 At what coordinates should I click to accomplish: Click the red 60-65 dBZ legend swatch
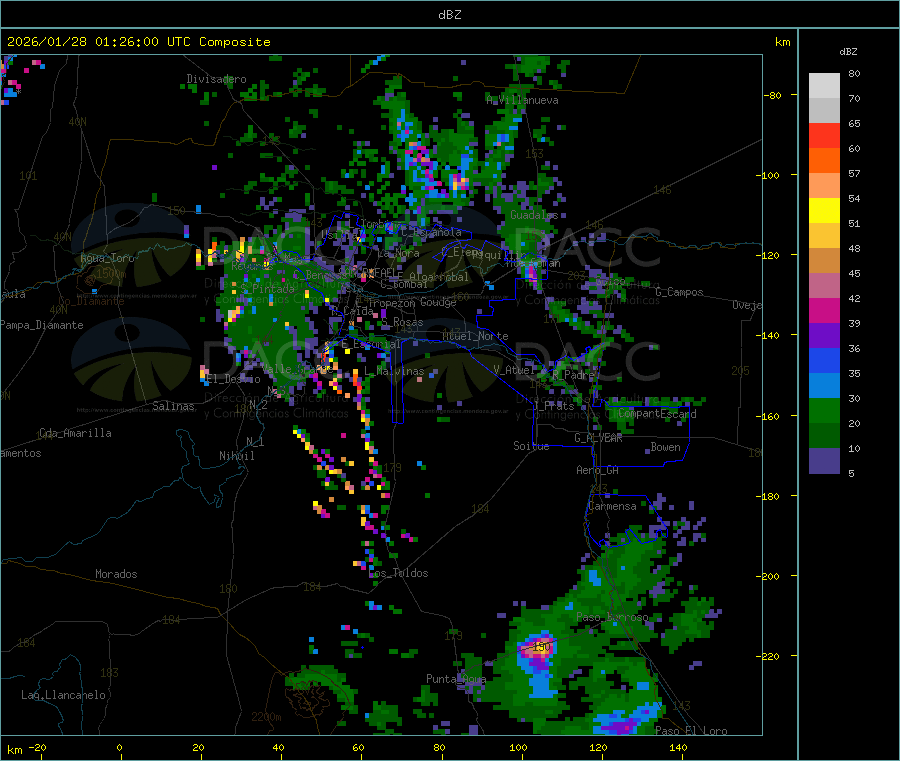point(824,135)
